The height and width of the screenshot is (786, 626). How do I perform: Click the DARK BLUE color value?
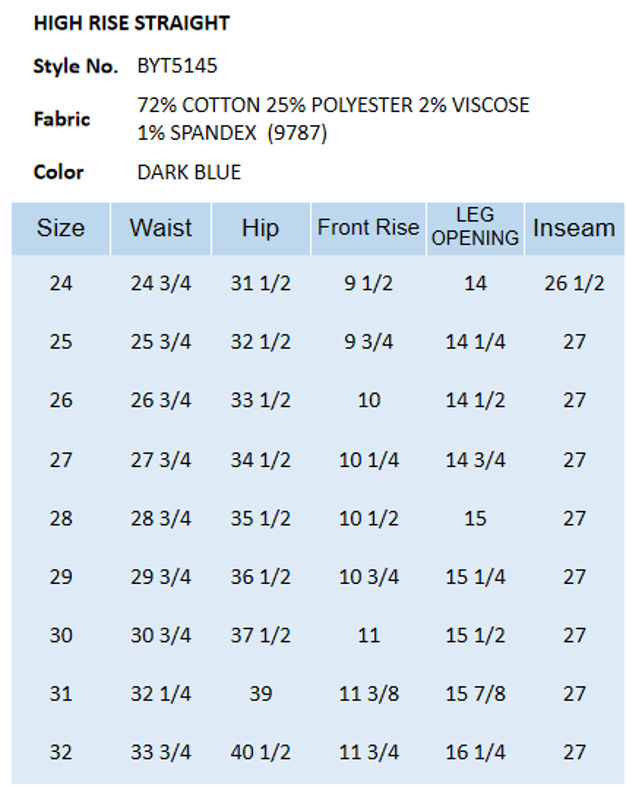point(189,172)
